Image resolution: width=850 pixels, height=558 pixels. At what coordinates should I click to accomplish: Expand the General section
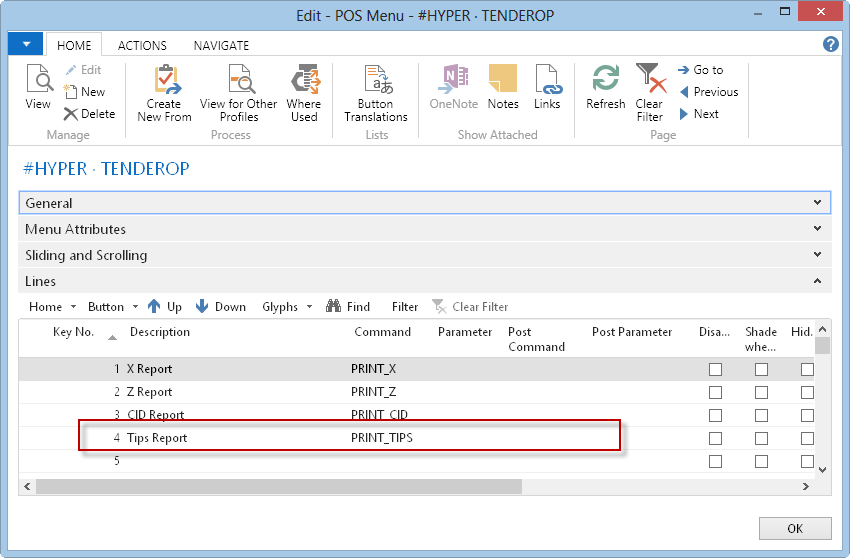pyautogui.click(x=425, y=203)
